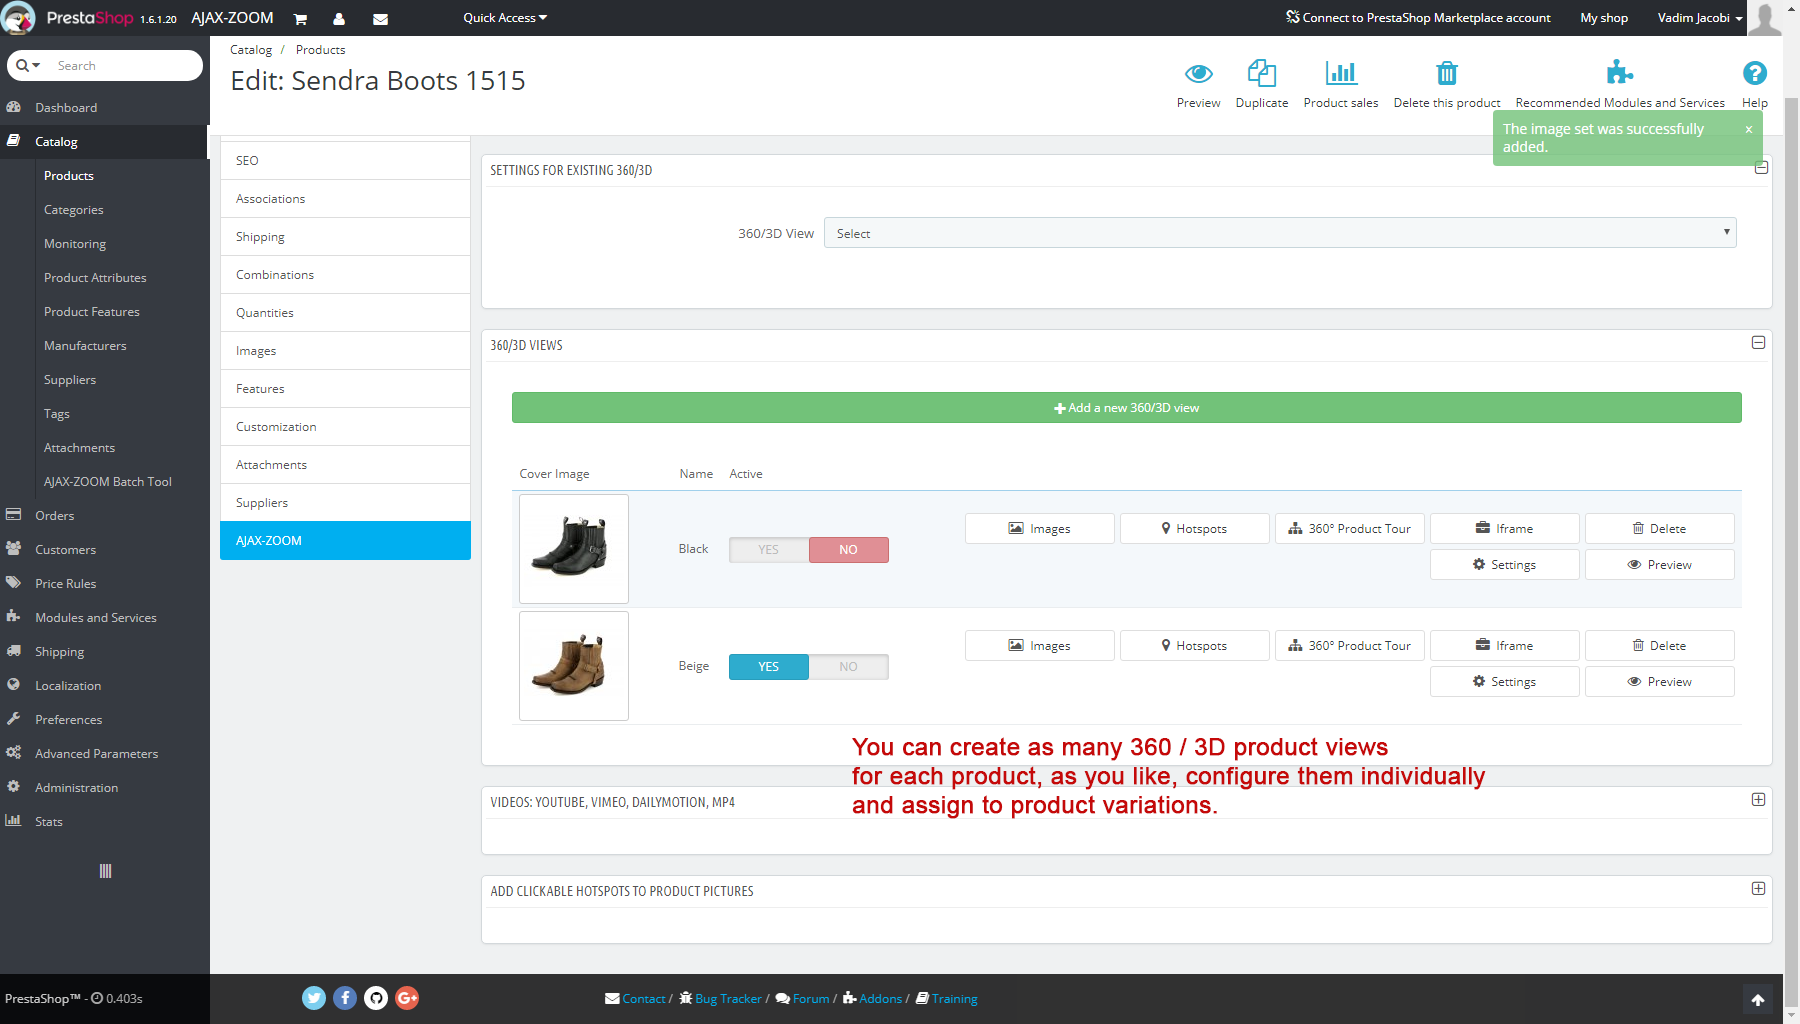Set Beige view active to NO
This screenshot has width=1800, height=1024.
tap(848, 667)
